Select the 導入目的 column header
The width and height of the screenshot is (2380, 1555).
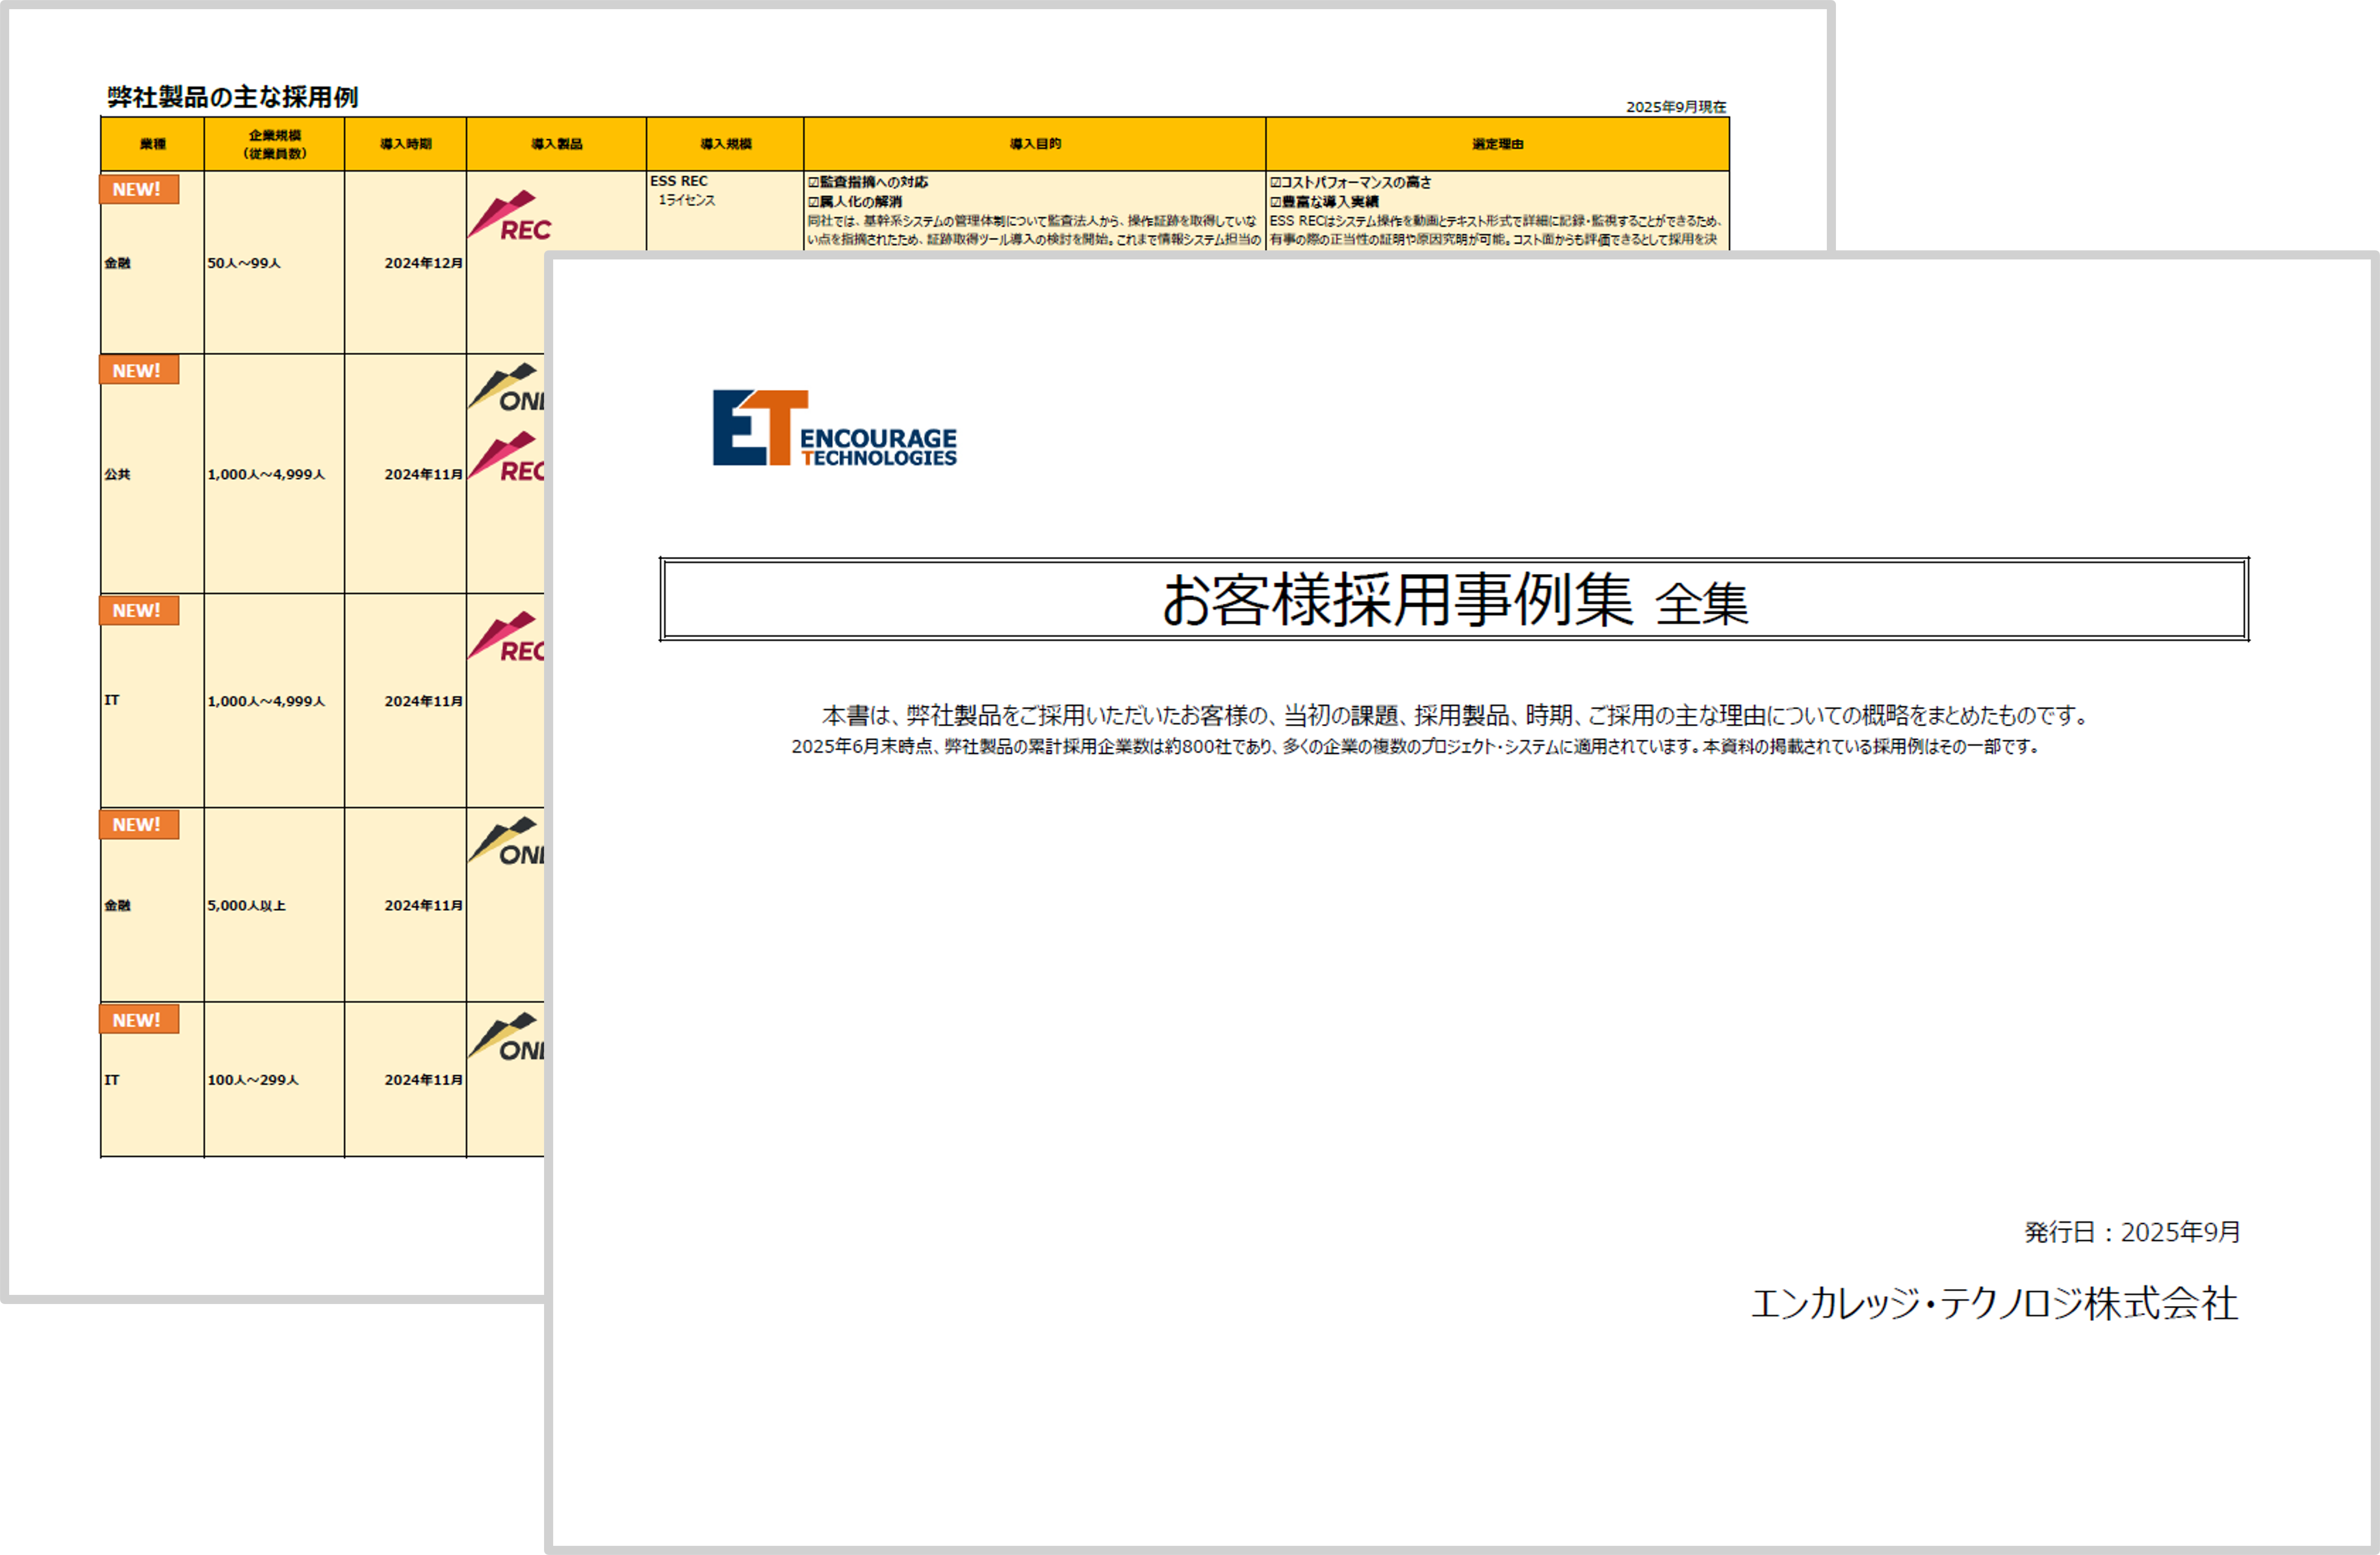point(1035,143)
